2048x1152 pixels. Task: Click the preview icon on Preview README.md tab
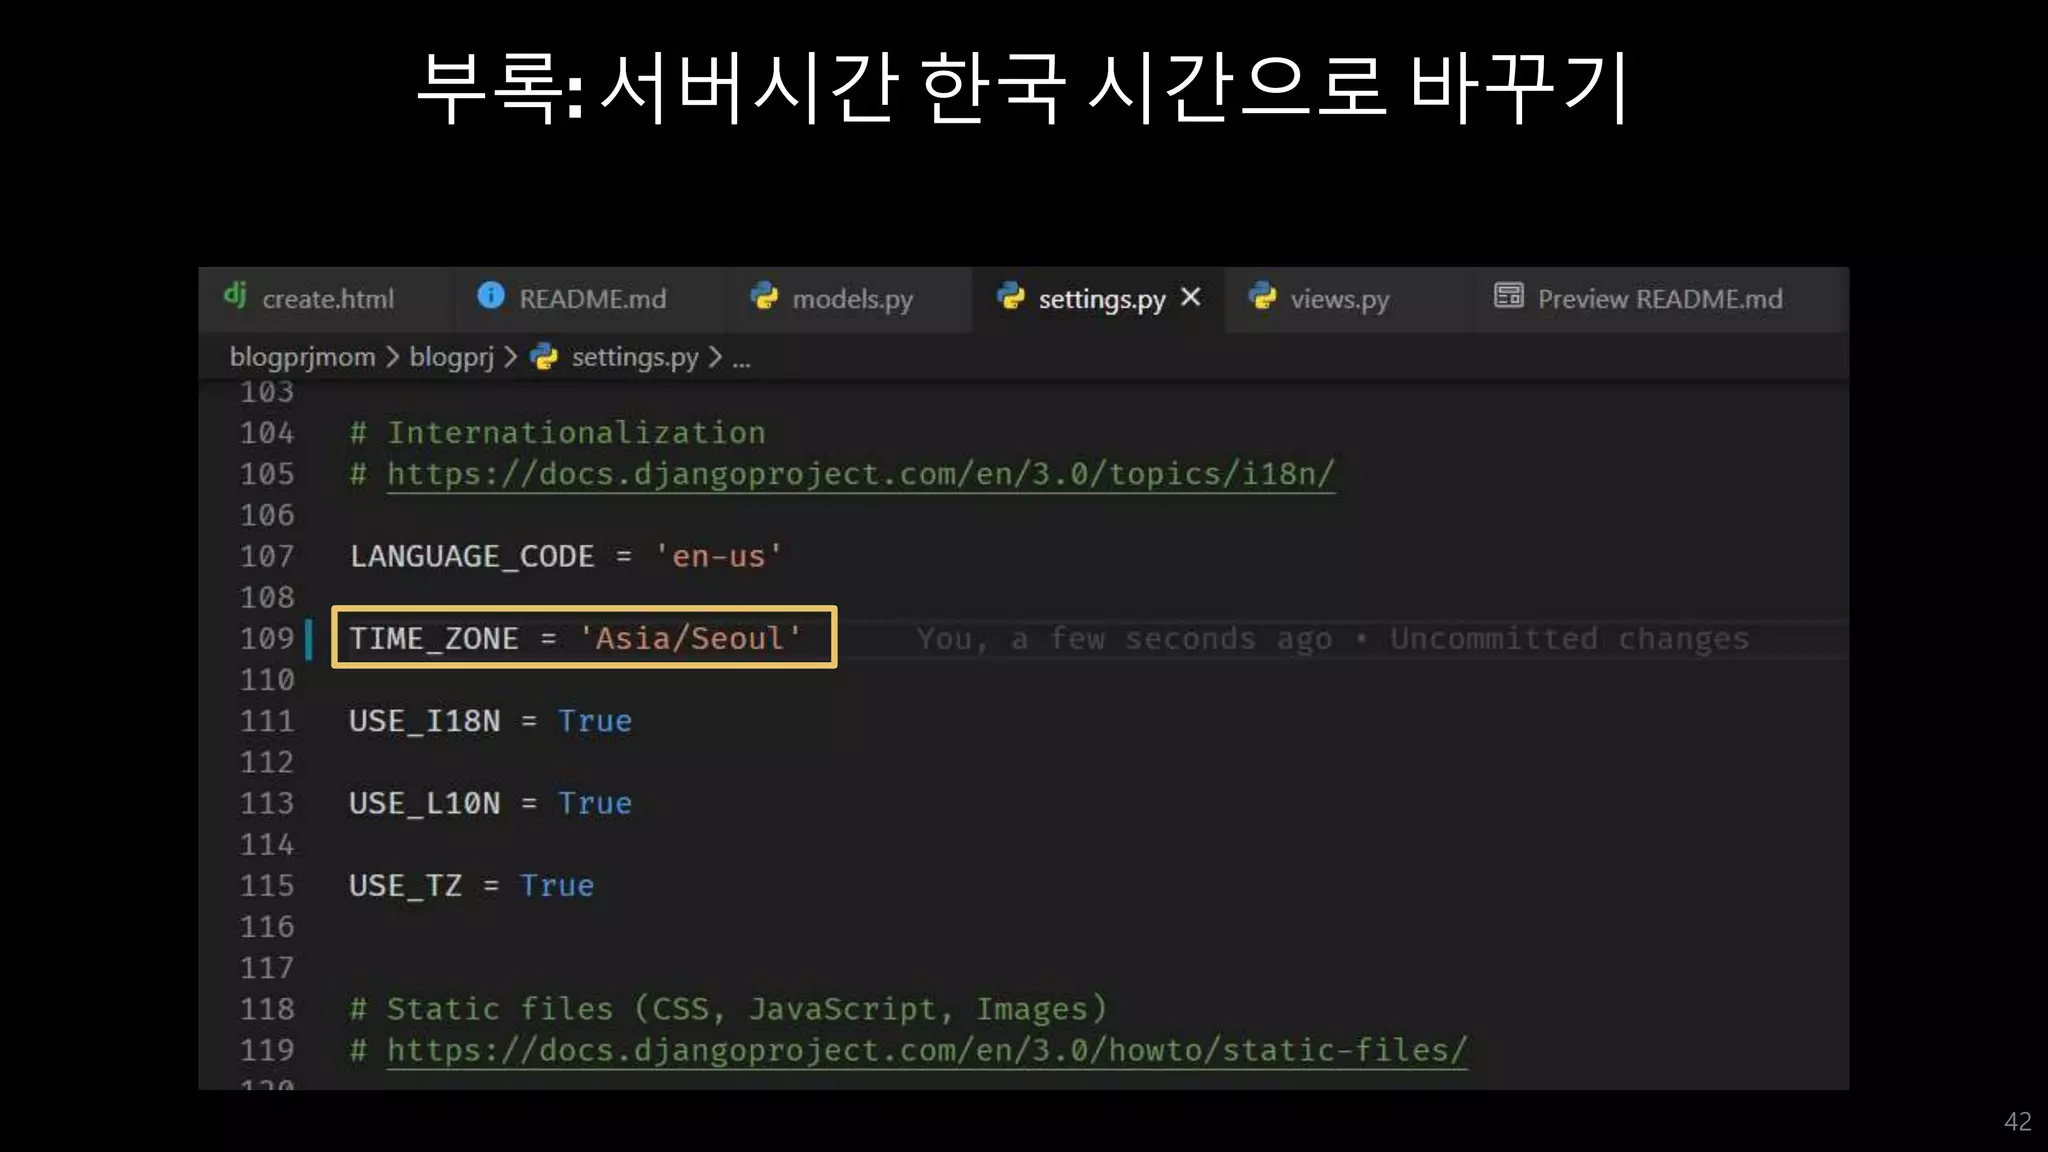click(x=1508, y=296)
